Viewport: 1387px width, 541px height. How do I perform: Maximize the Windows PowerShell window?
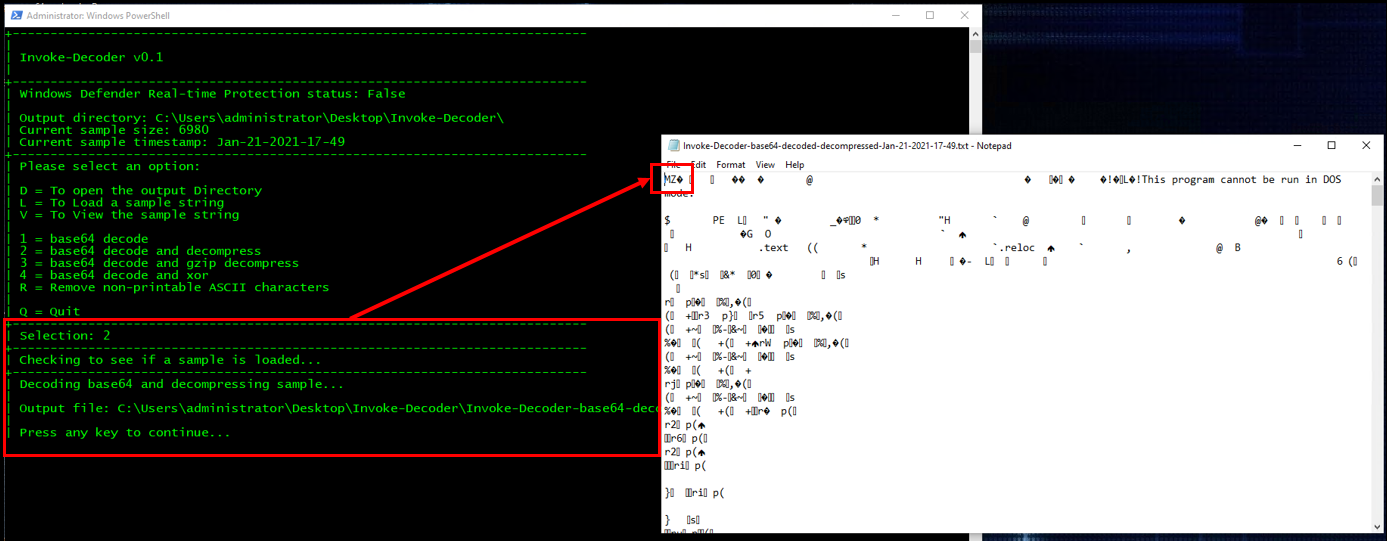click(x=929, y=15)
